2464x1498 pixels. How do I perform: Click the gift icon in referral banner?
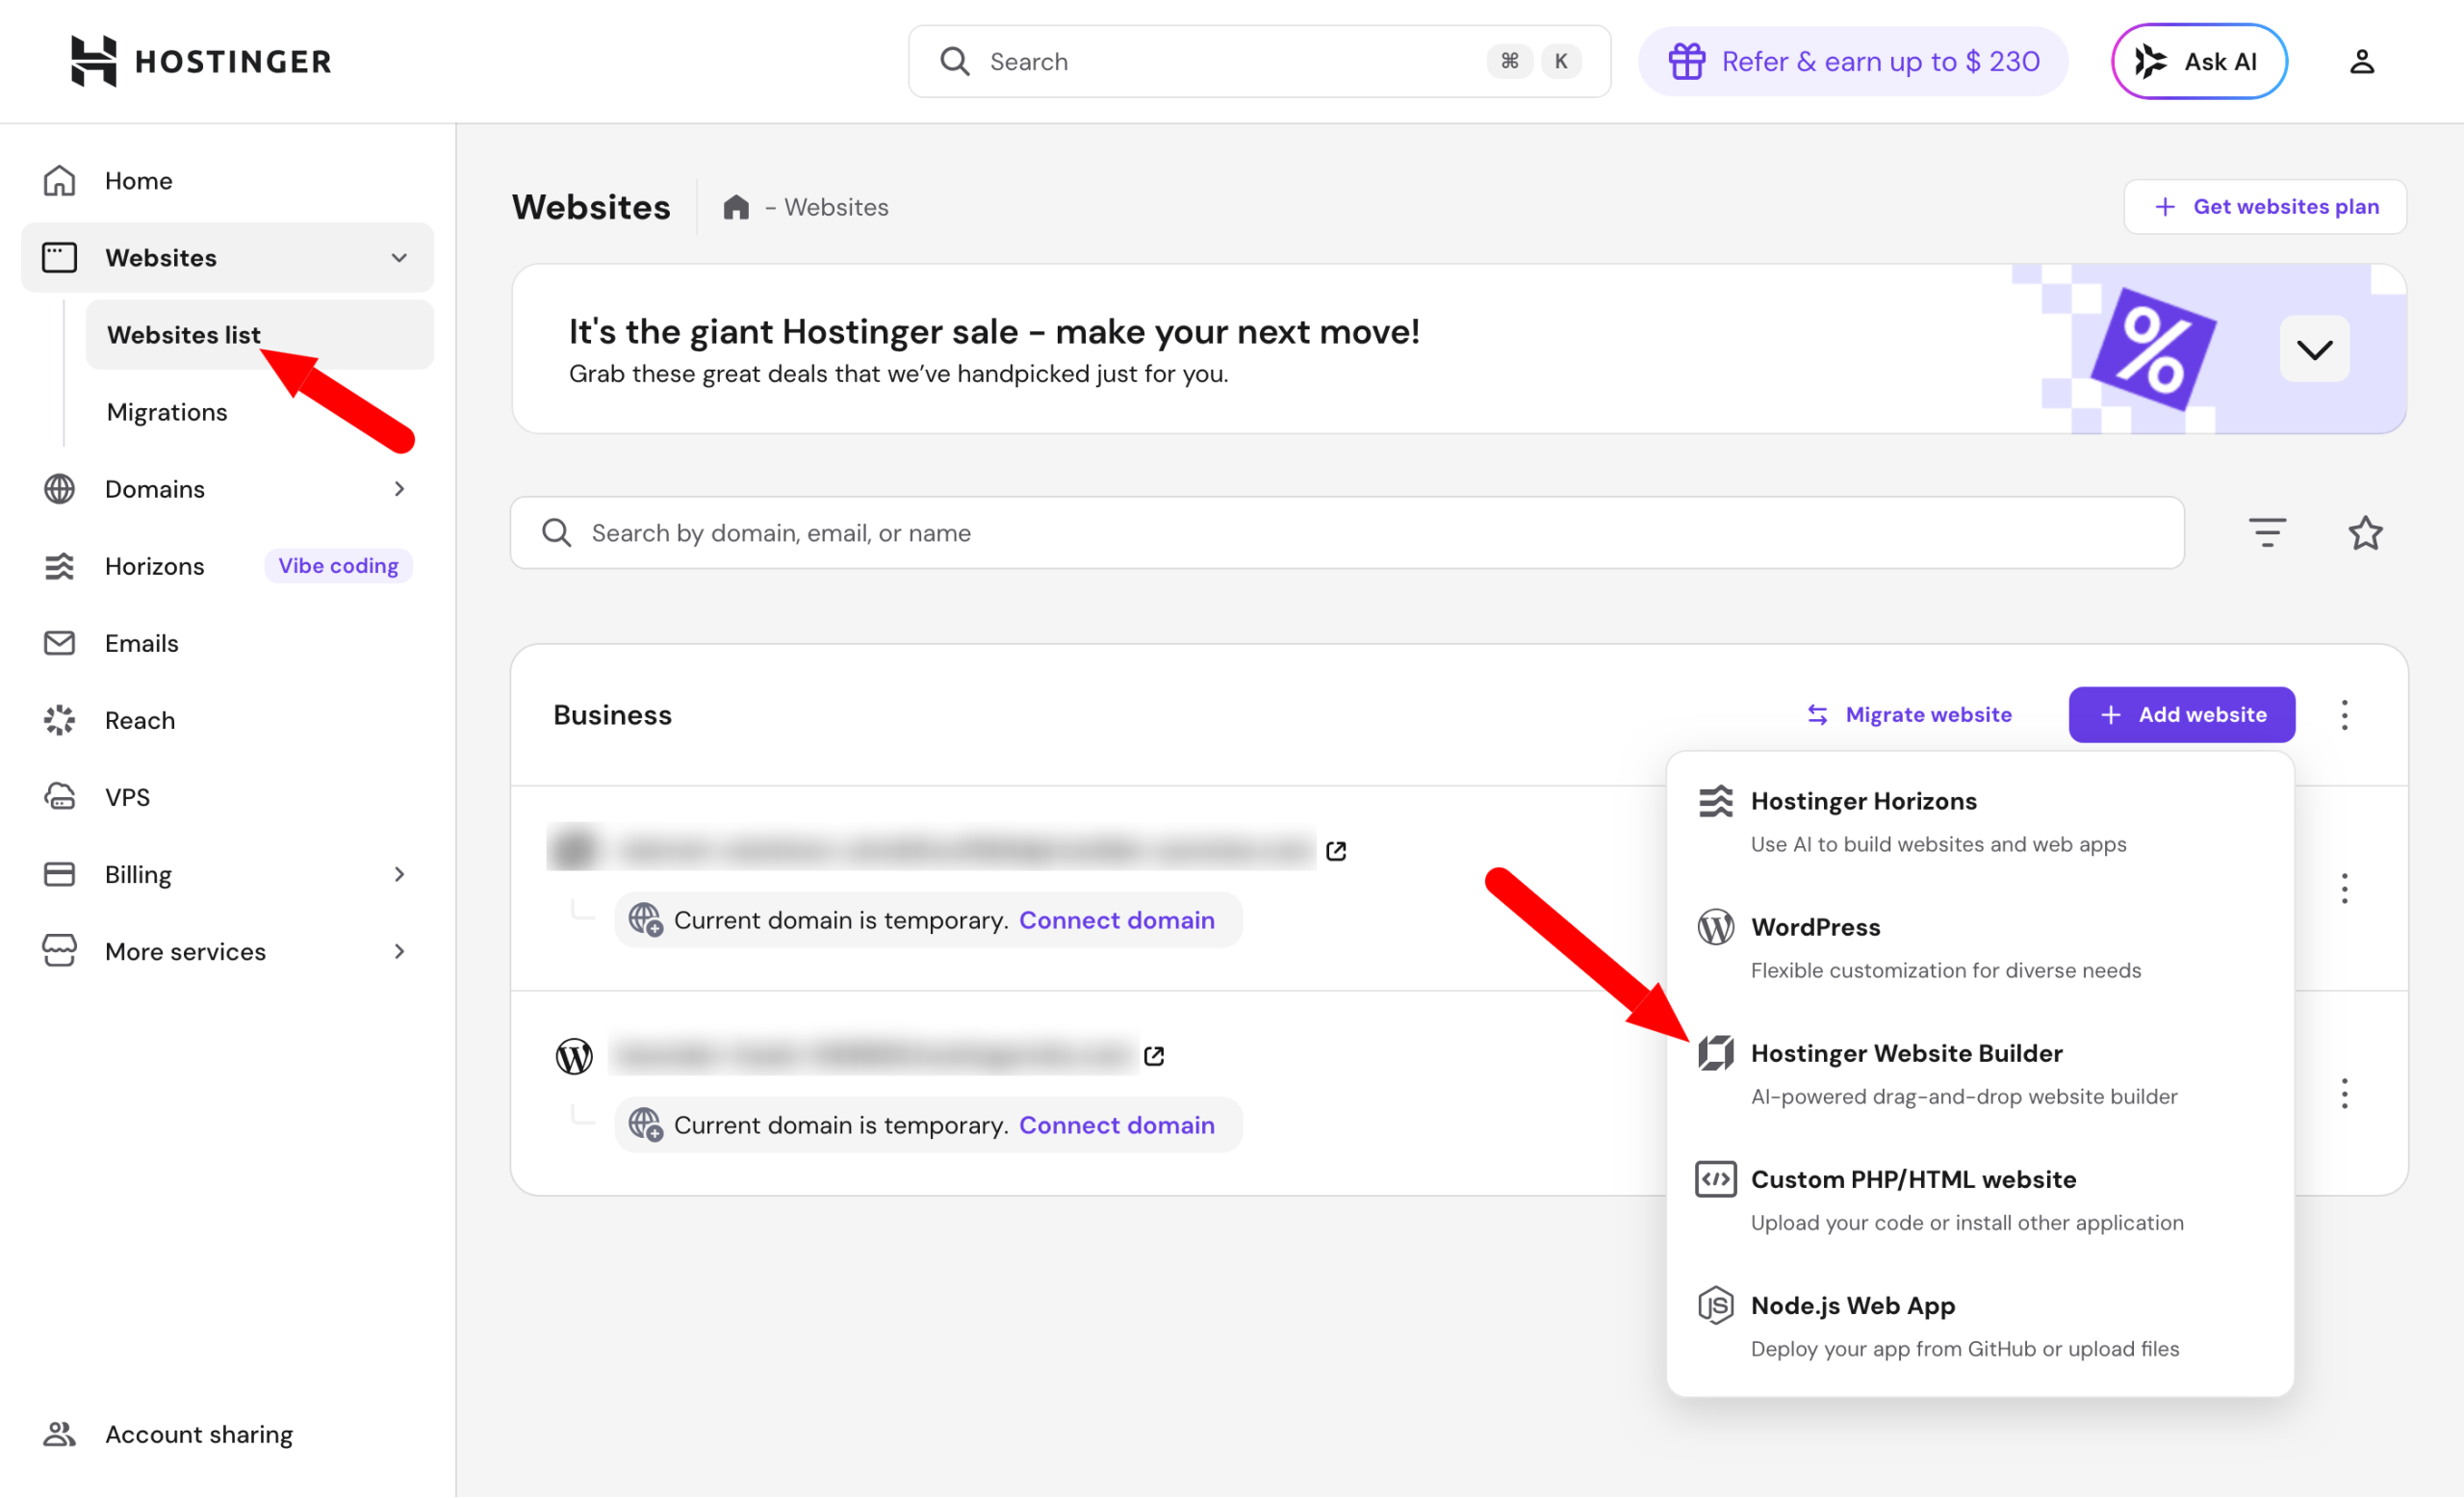[x=1686, y=62]
